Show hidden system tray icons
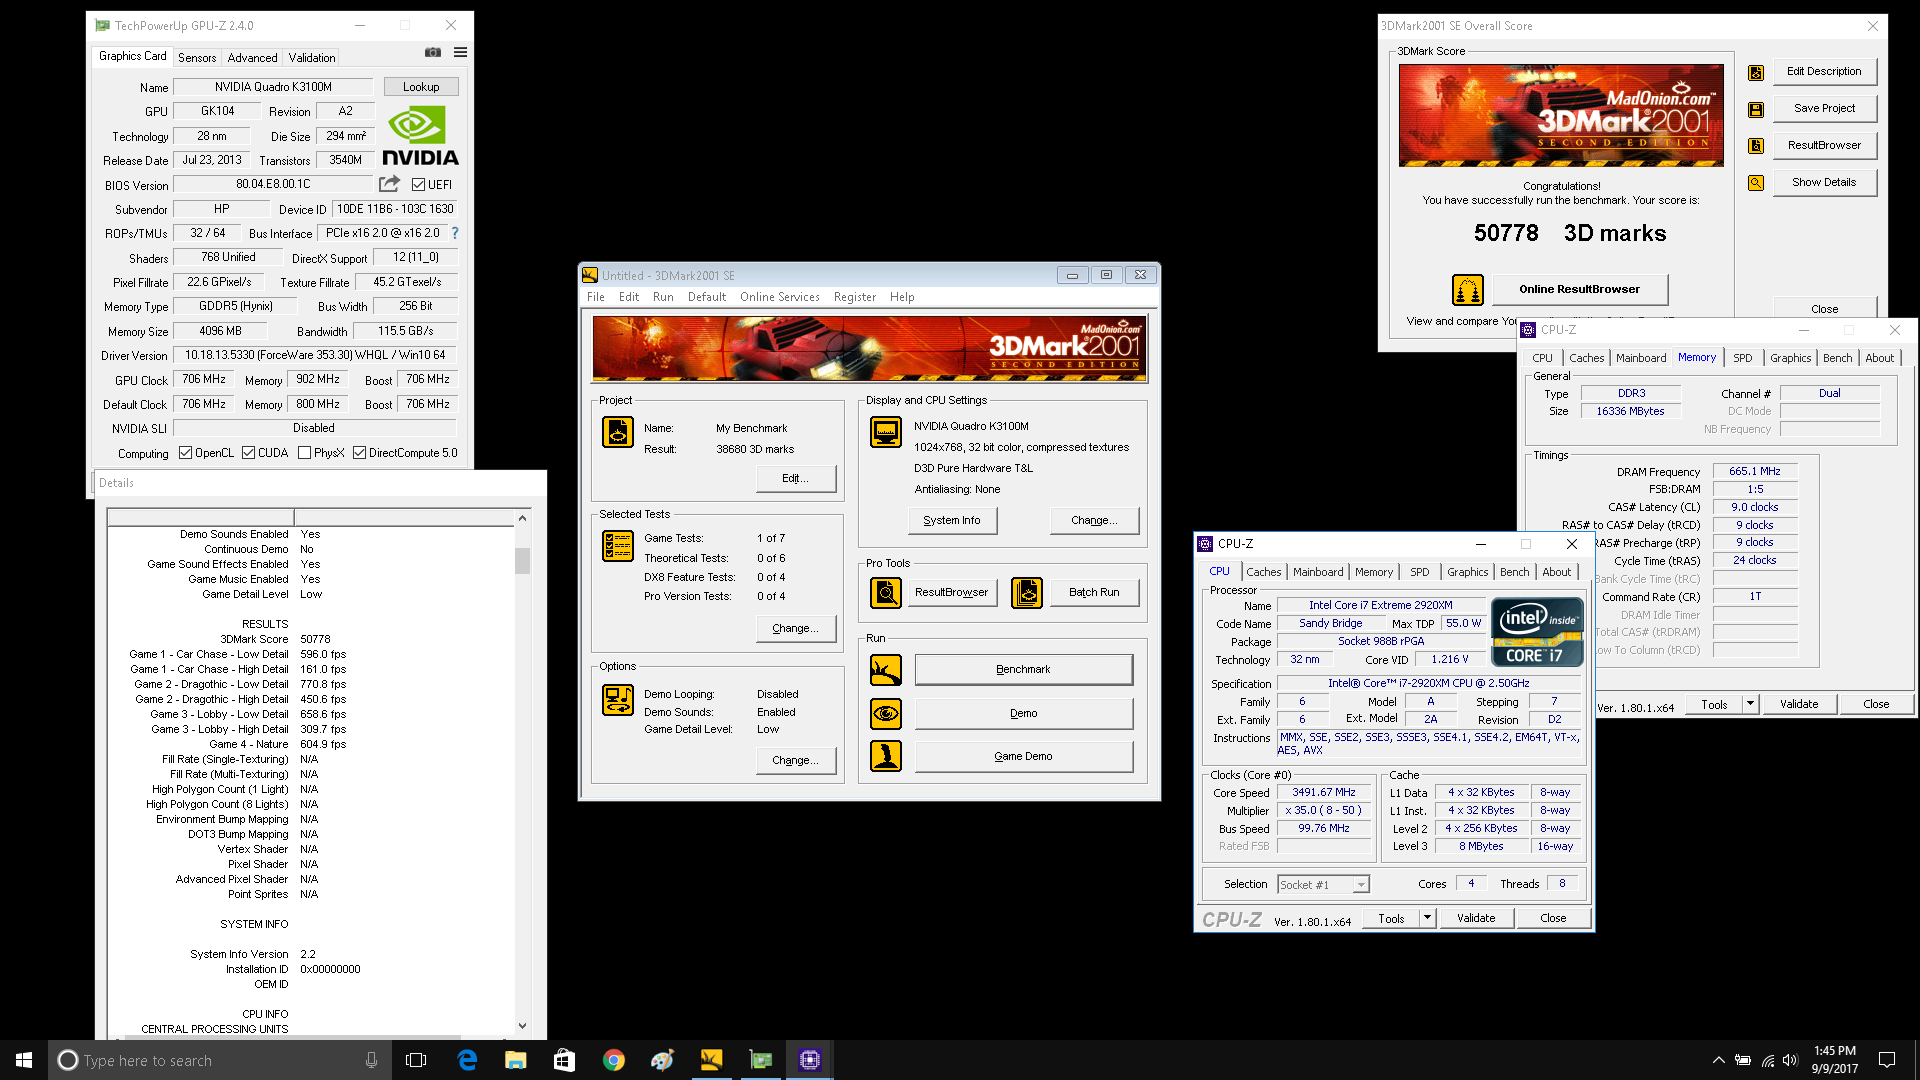This screenshot has width=1920, height=1080. click(x=1718, y=1060)
